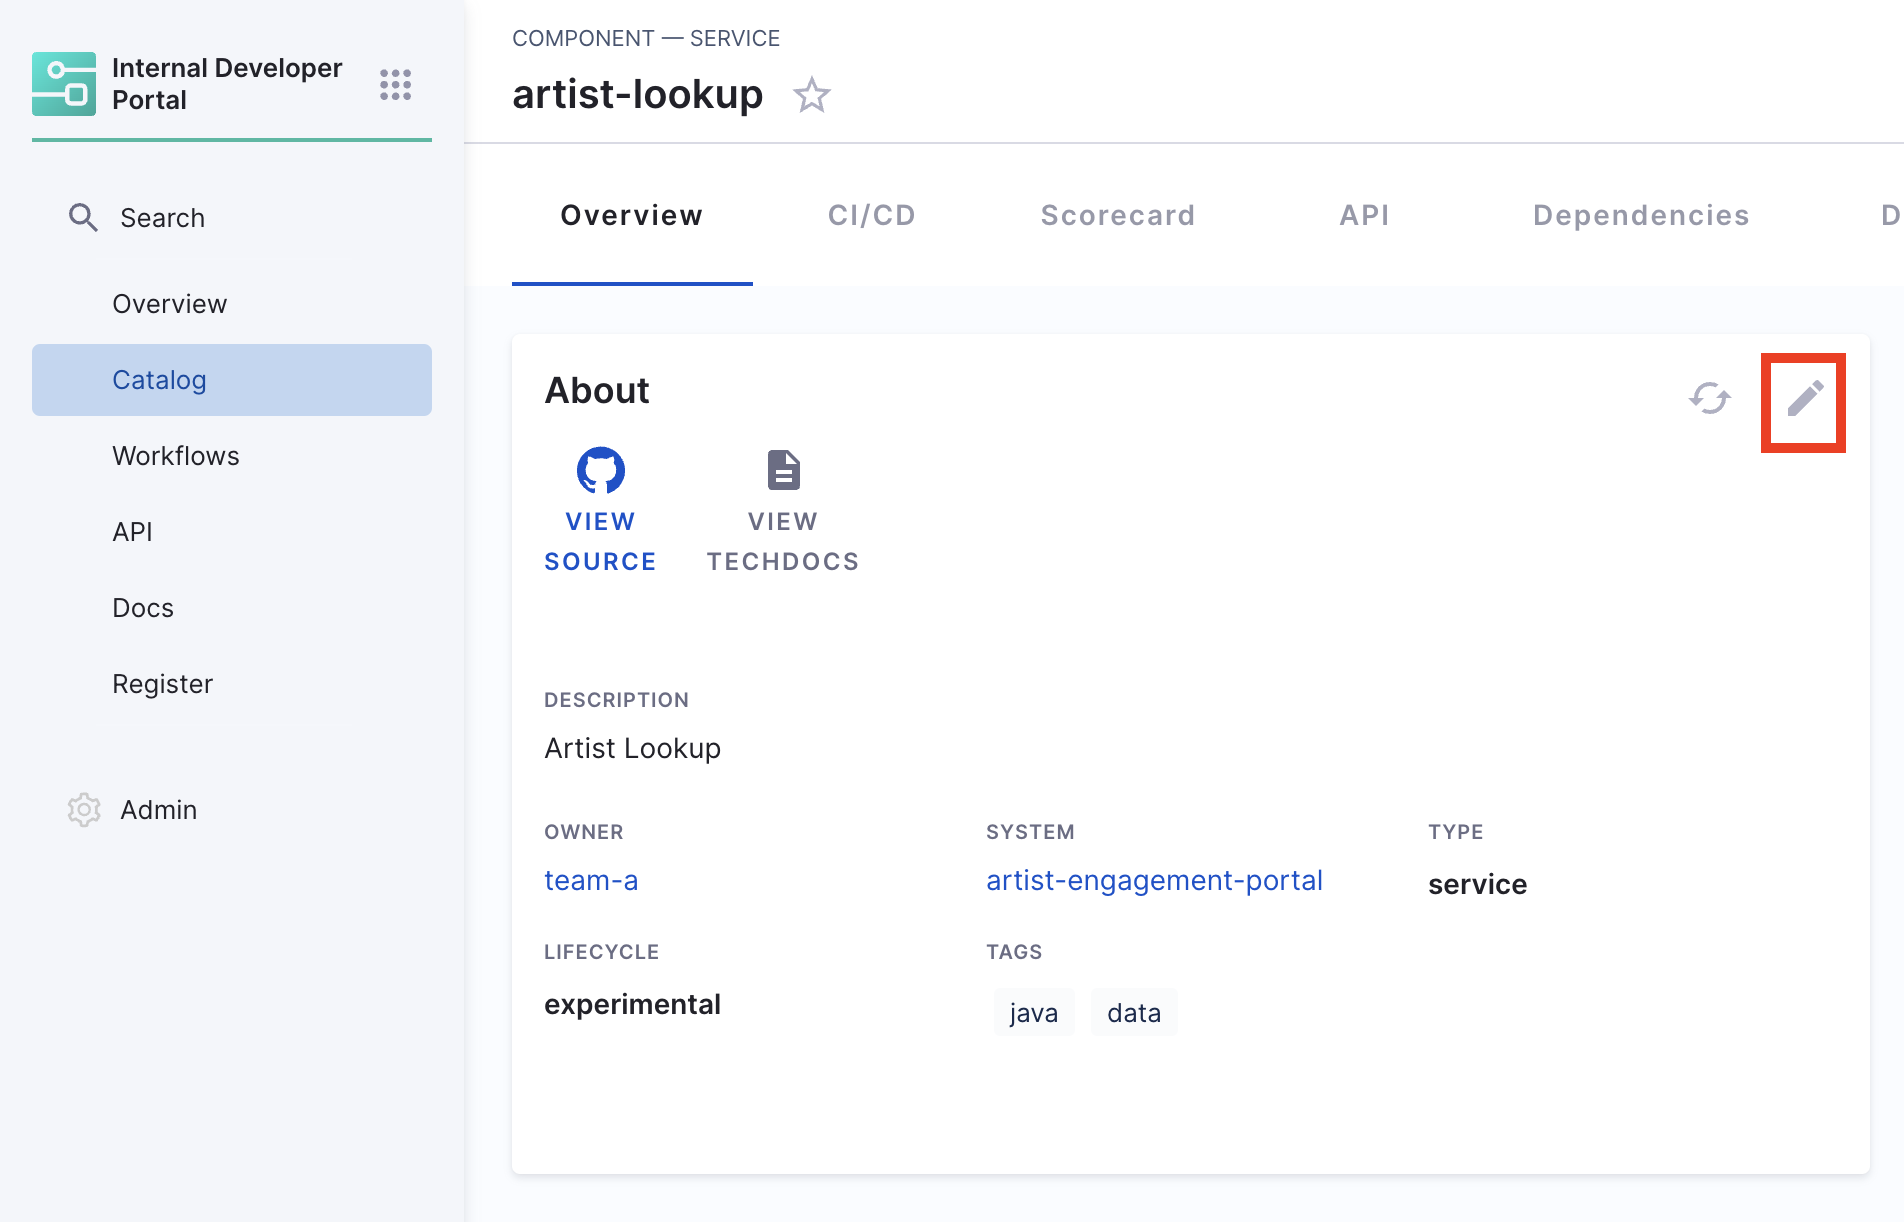Navigate to Register in the sidebar
Screen dimensions: 1904x1222
click(x=163, y=684)
